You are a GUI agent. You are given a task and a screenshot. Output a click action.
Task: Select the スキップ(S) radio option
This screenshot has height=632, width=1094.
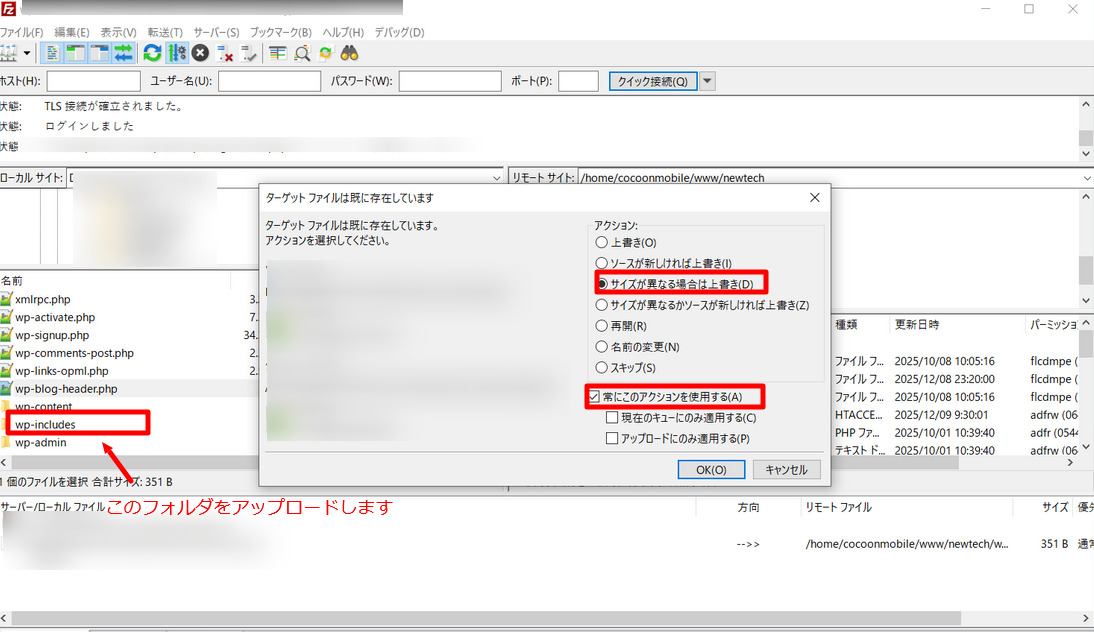pos(601,368)
